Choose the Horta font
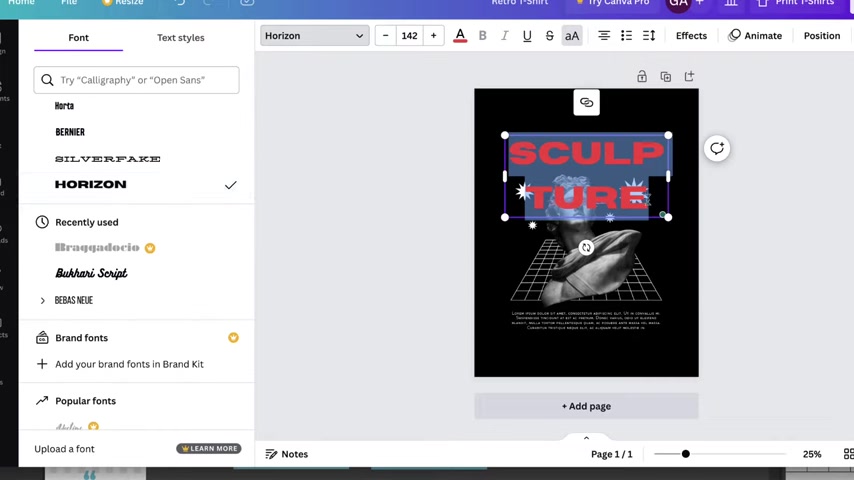The image size is (854, 480). click(64, 106)
